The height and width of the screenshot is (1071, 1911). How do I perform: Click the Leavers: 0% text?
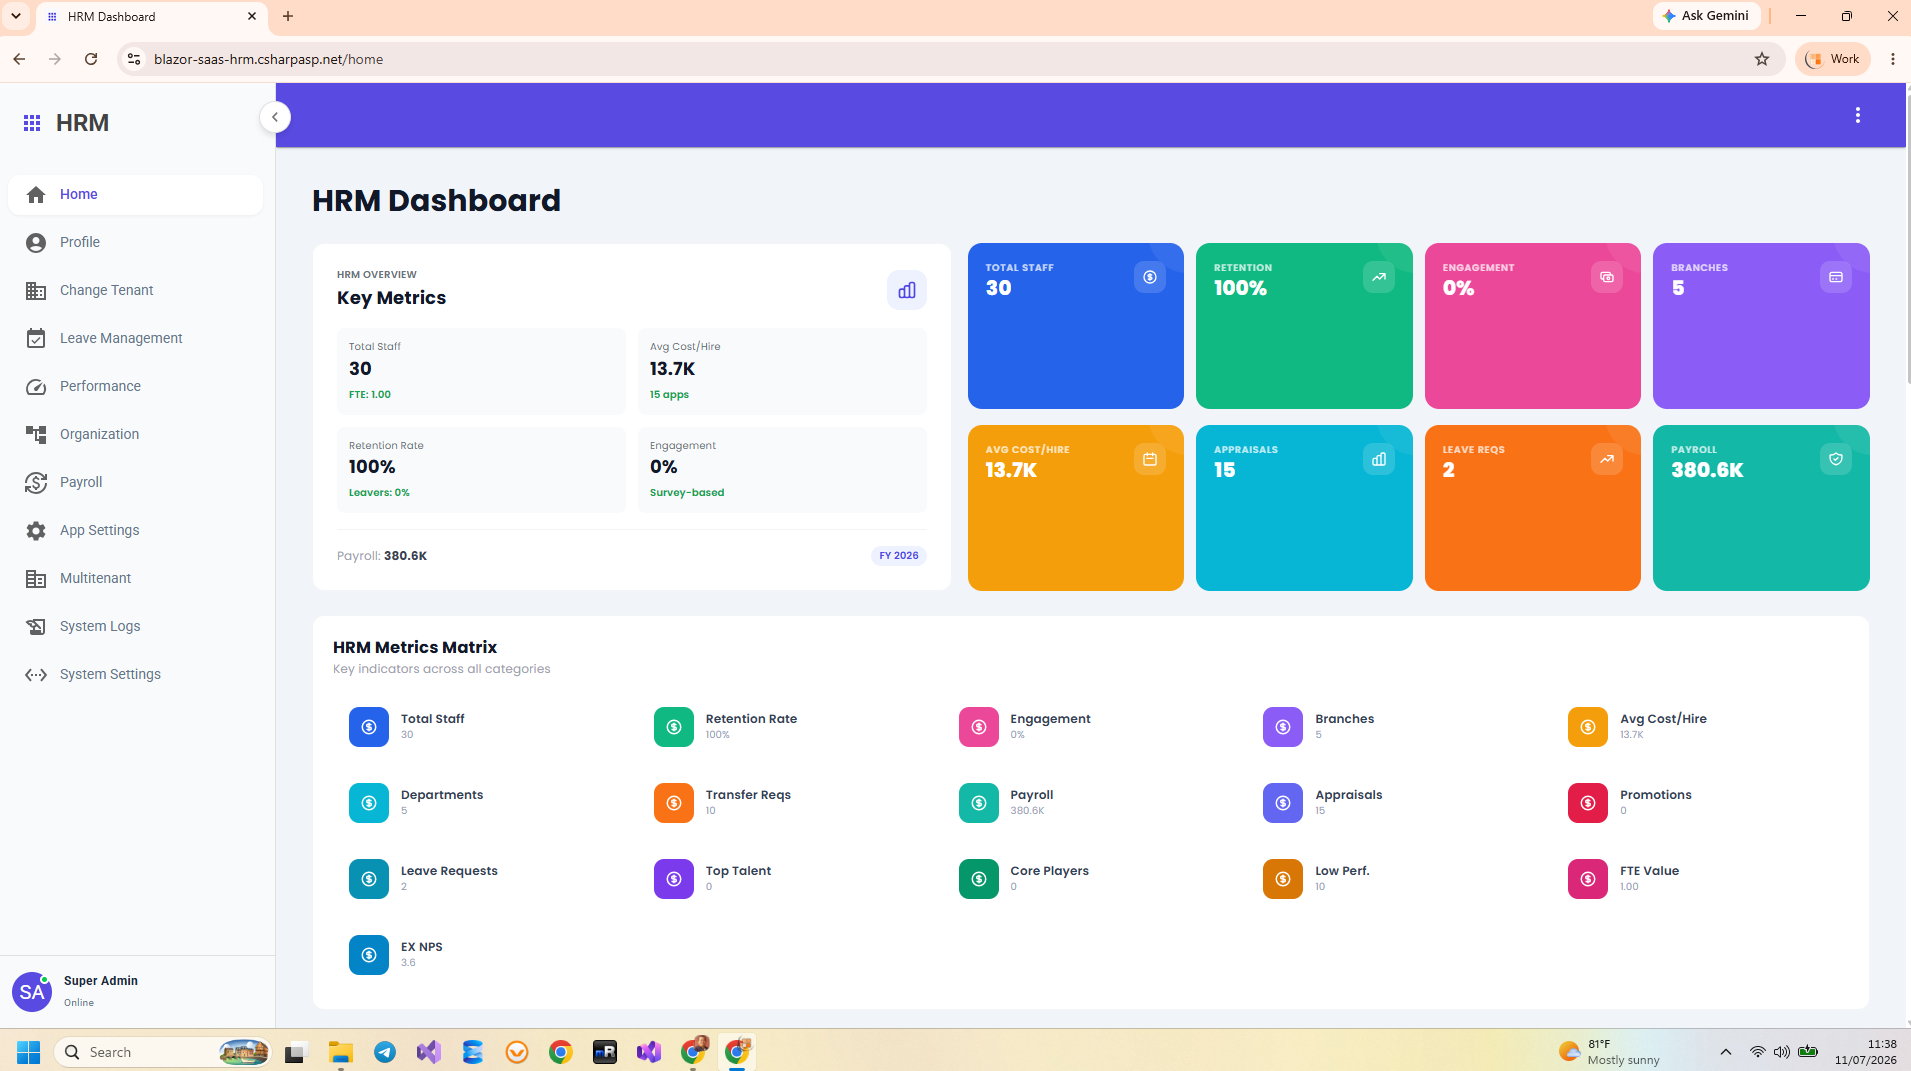point(379,493)
